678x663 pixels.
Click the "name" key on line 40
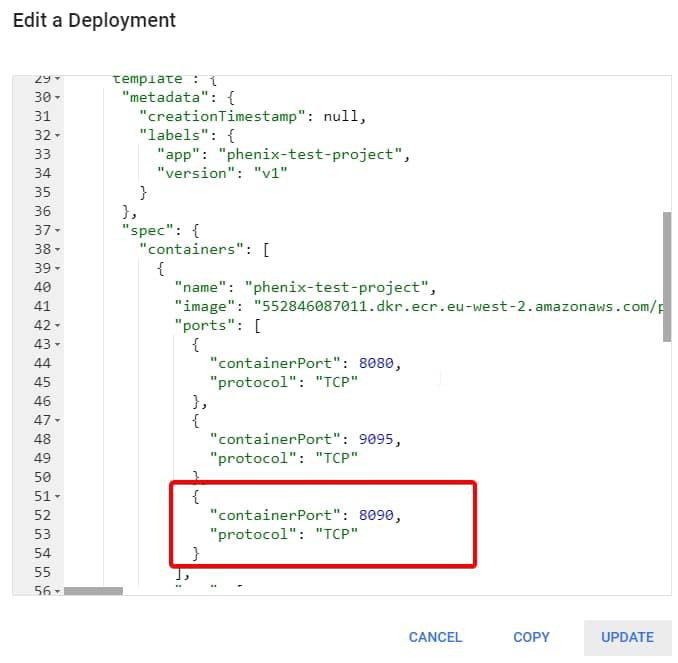pos(200,288)
